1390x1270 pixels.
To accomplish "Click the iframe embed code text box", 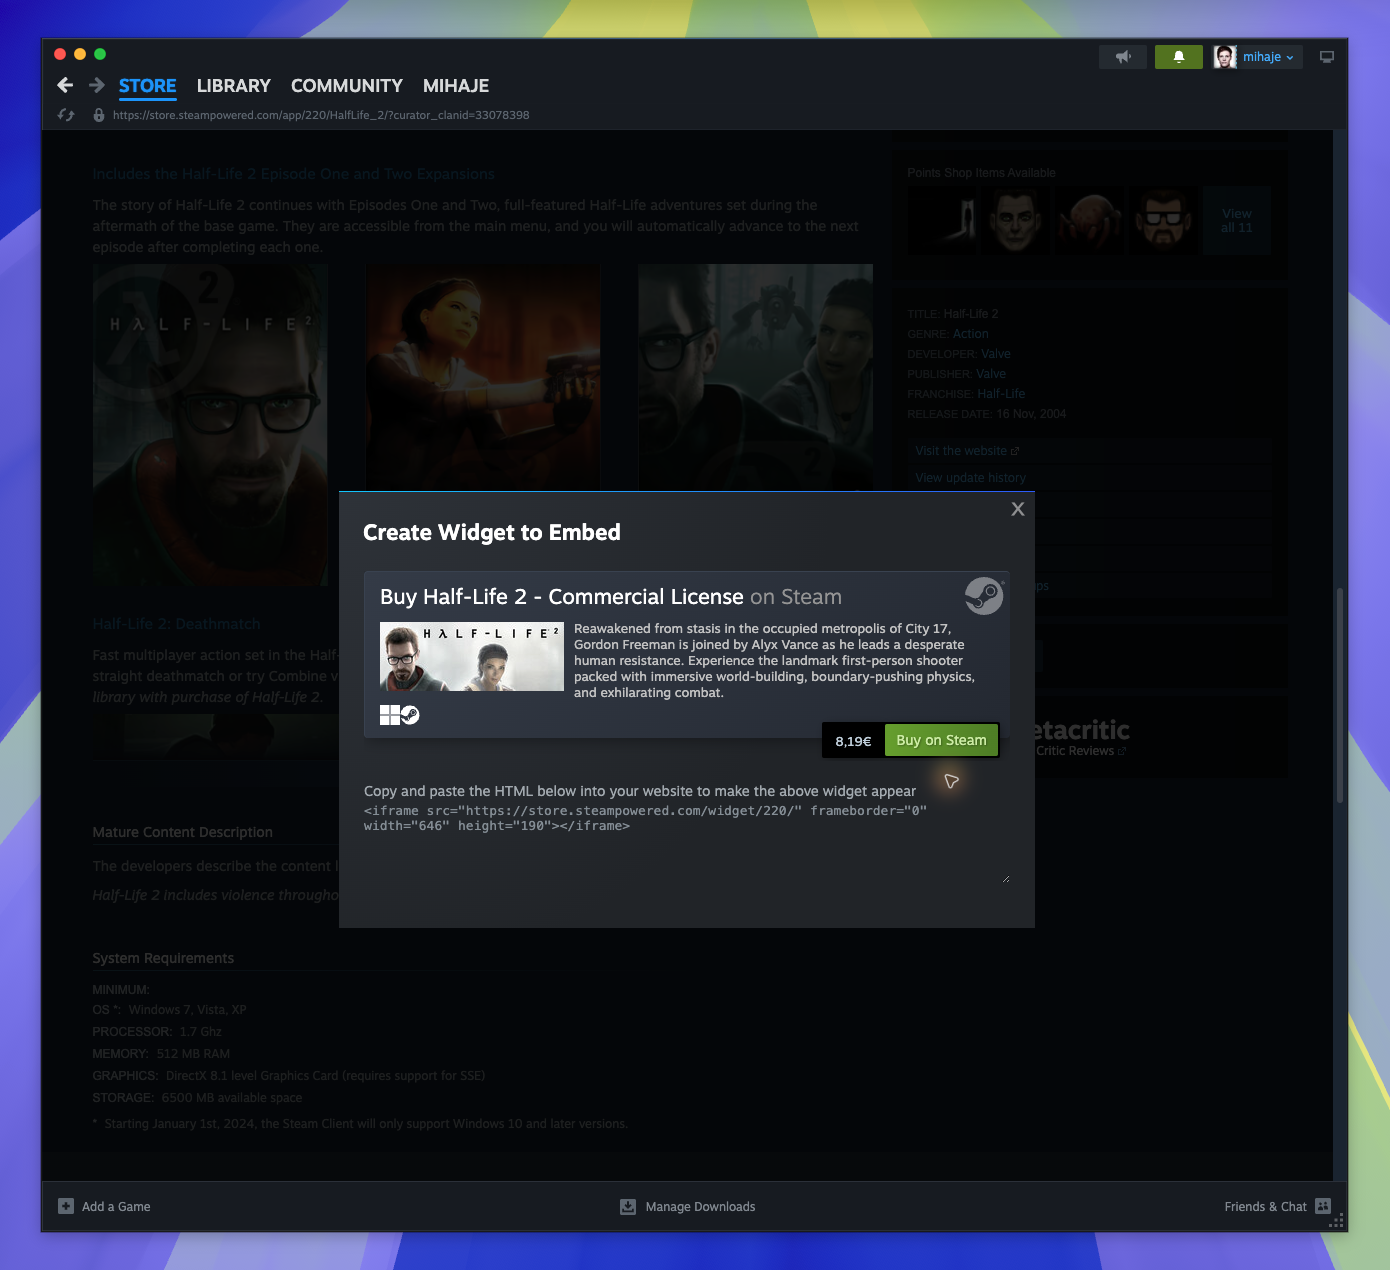I will (687, 843).
